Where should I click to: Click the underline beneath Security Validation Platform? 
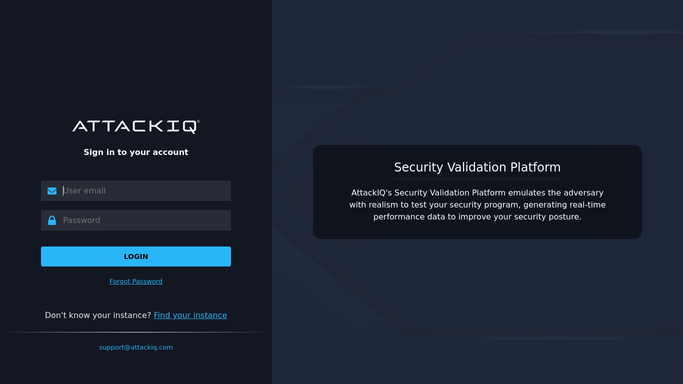point(477,179)
